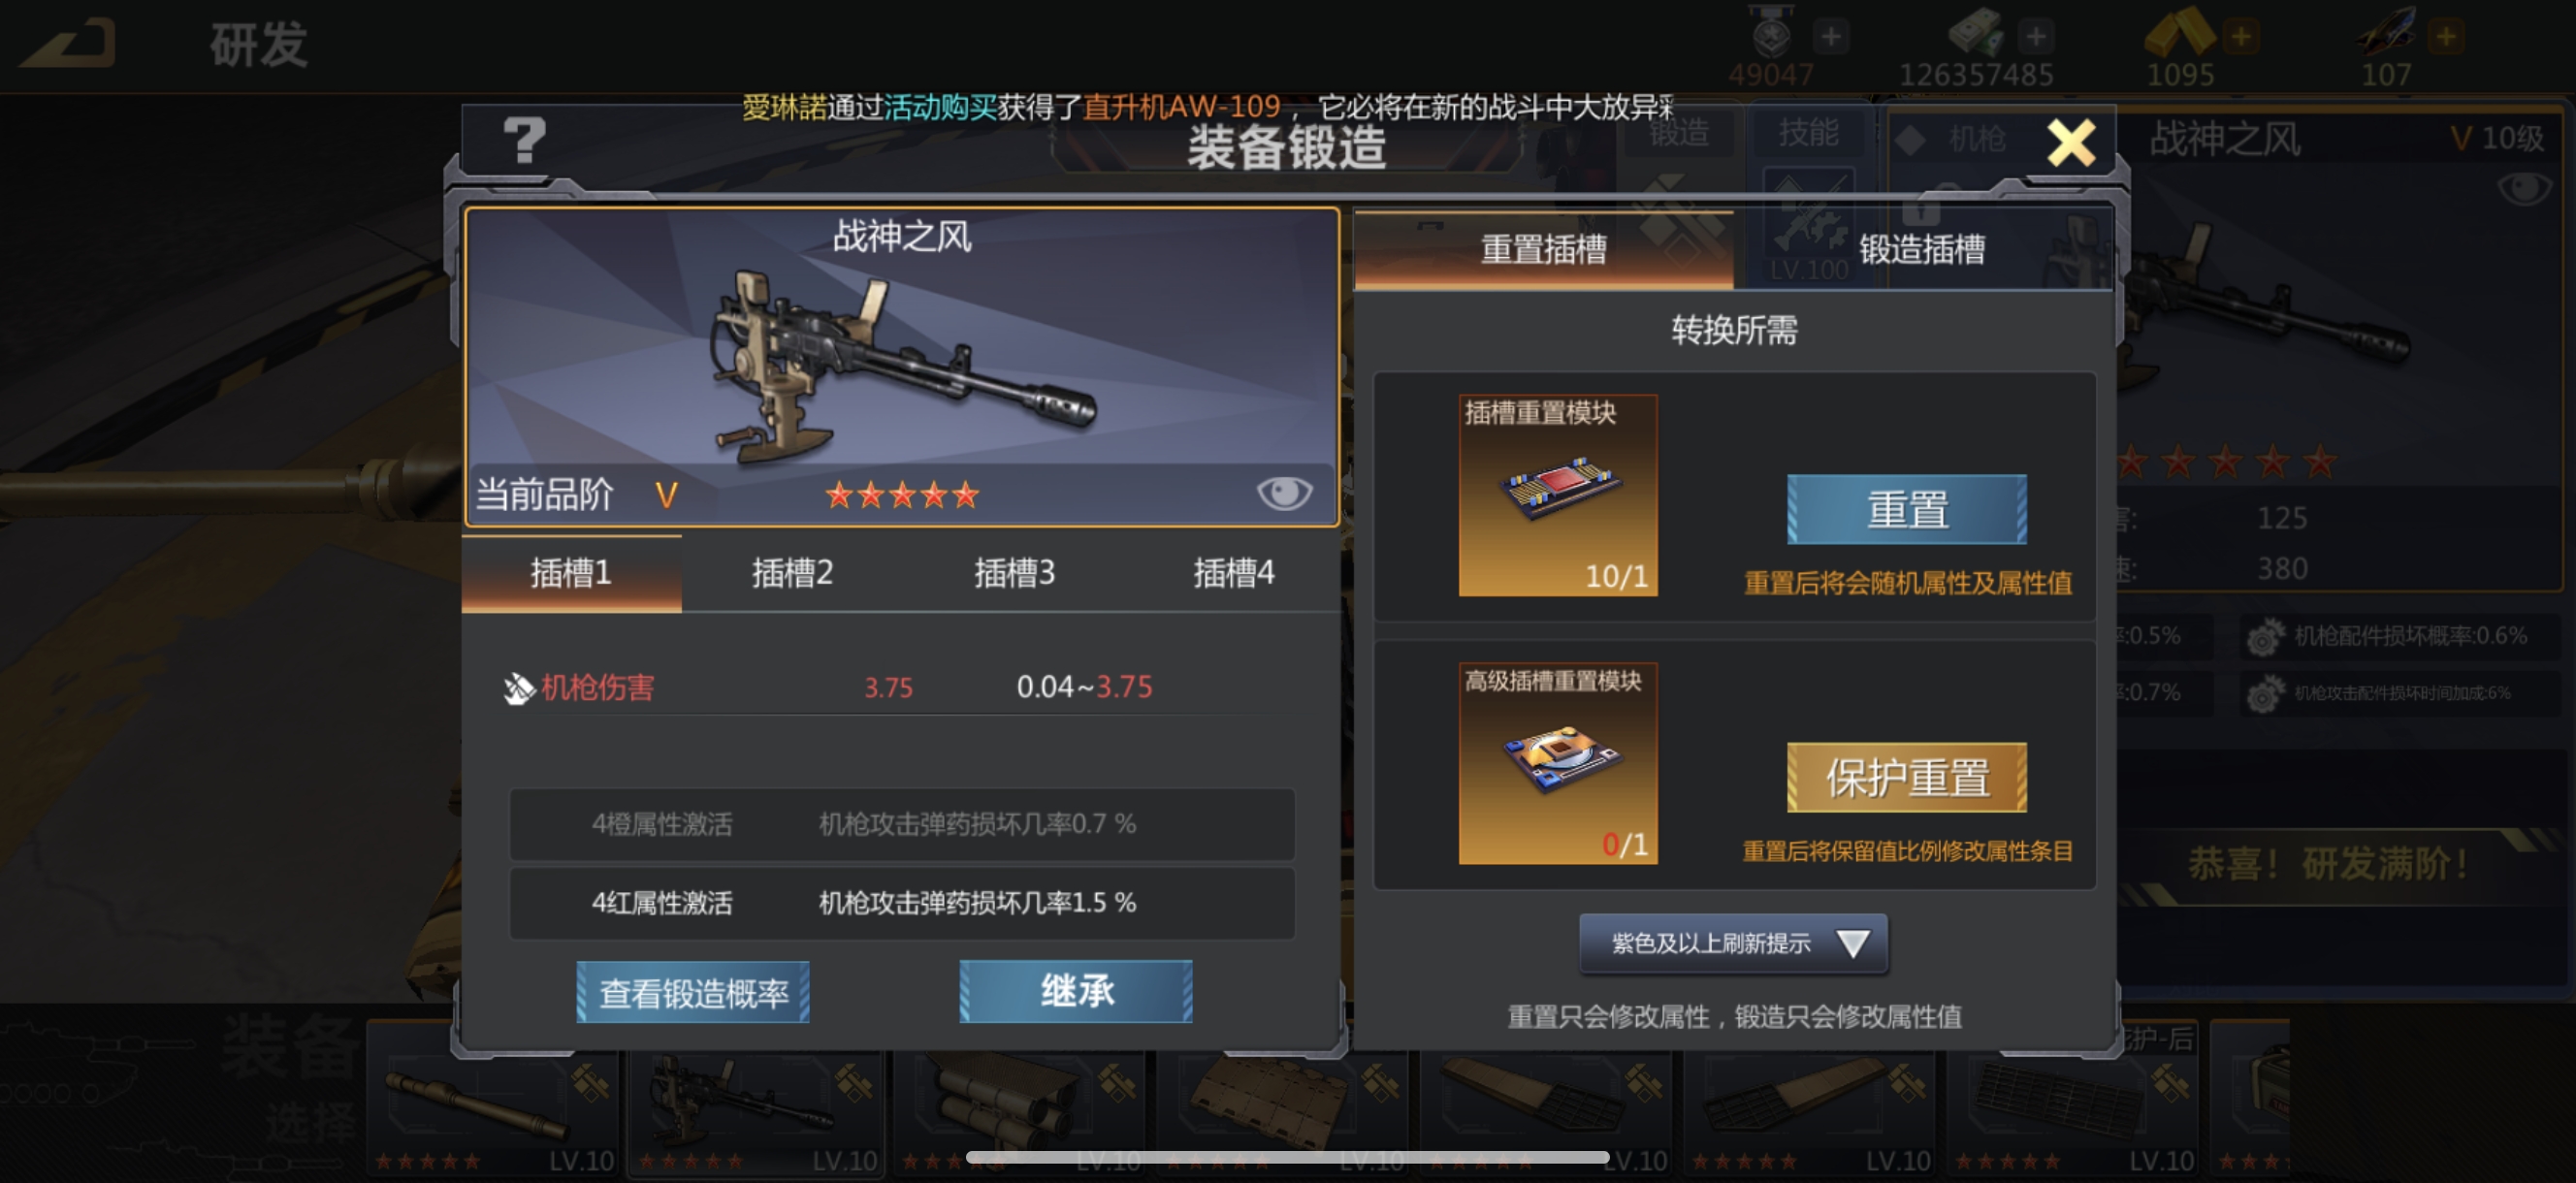Click the 继承 button

(x=1076, y=992)
